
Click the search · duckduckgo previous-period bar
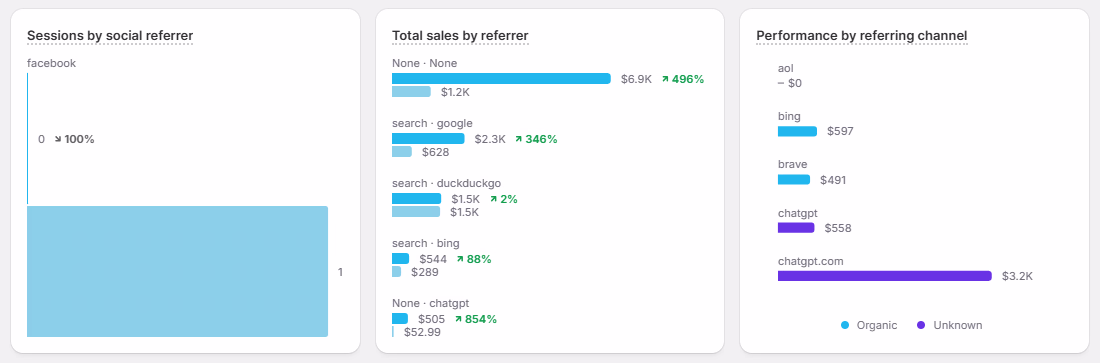pyautogui.click(x=416, y=211)
